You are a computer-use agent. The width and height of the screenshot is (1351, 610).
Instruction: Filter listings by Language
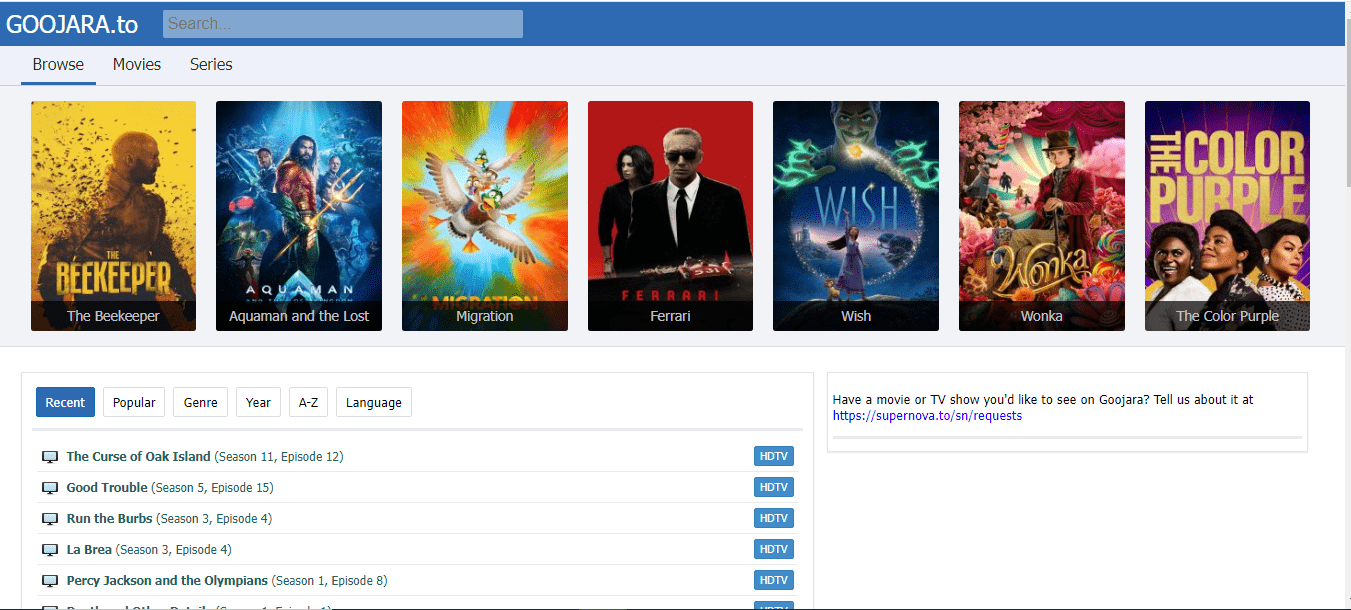click(x=374, y=402)
